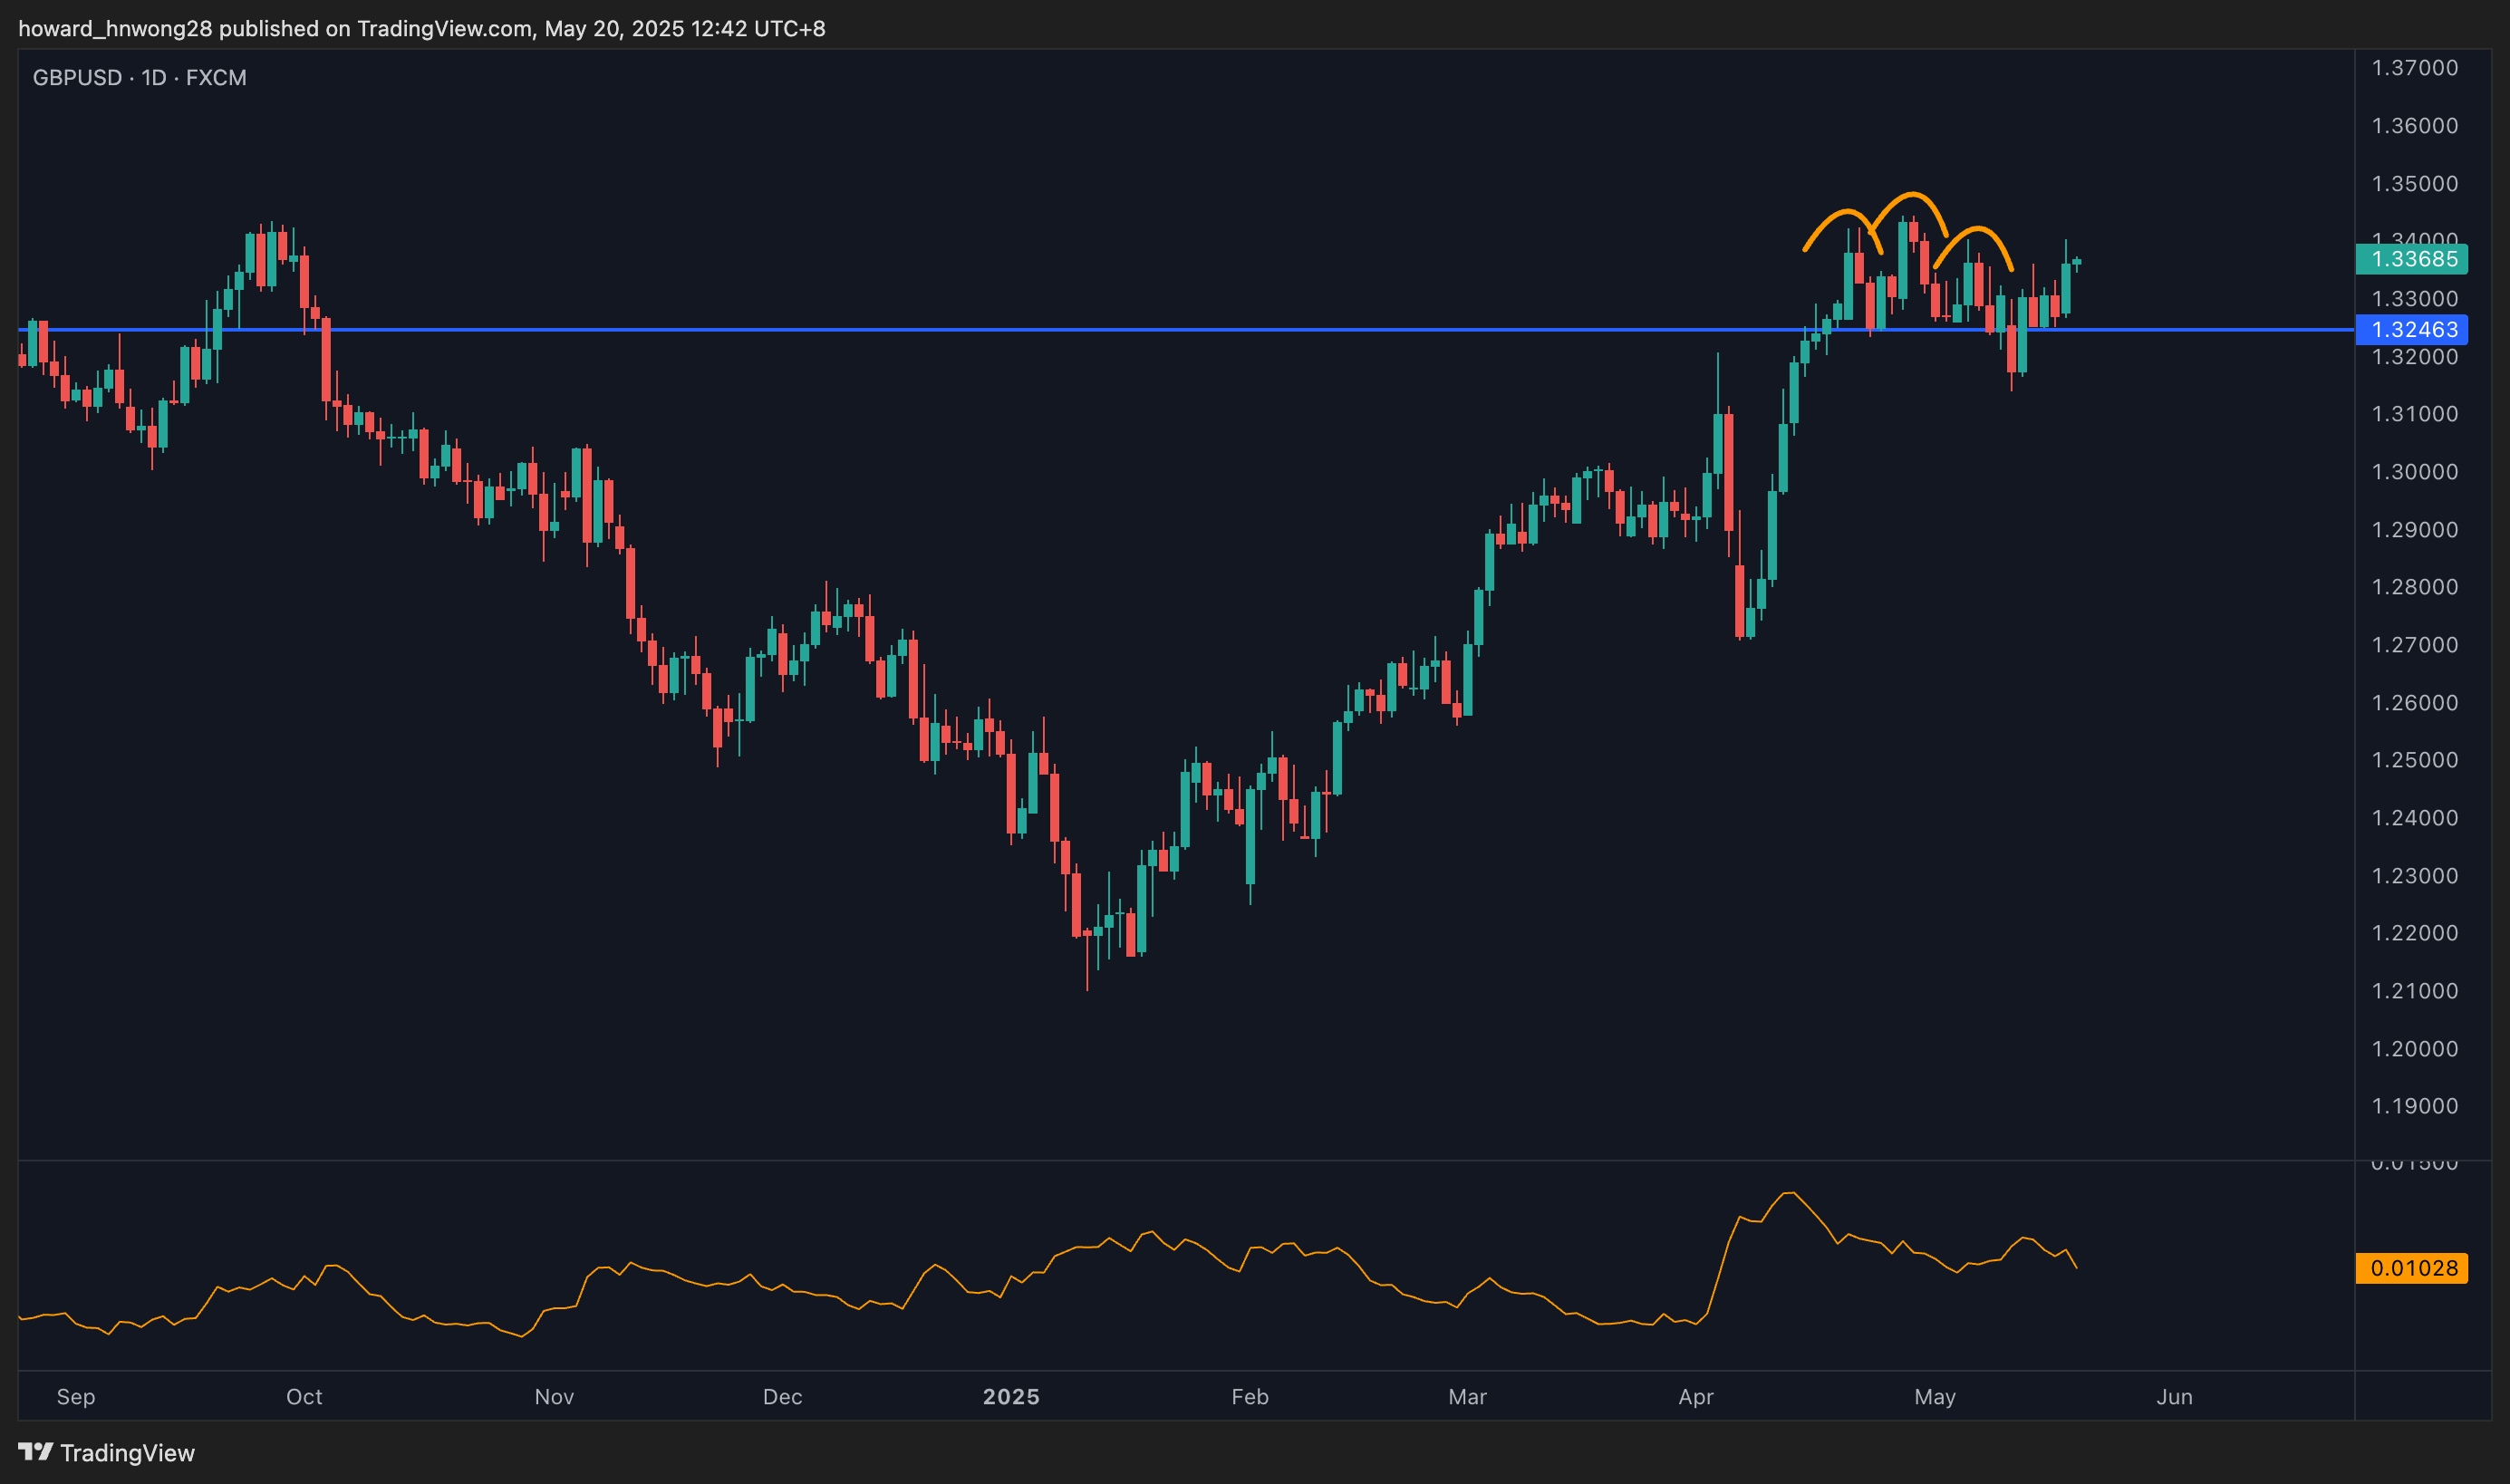Select the blue horizontal support line
The width and height of the screenshot is (2510, 1484).
[1000, 329]
